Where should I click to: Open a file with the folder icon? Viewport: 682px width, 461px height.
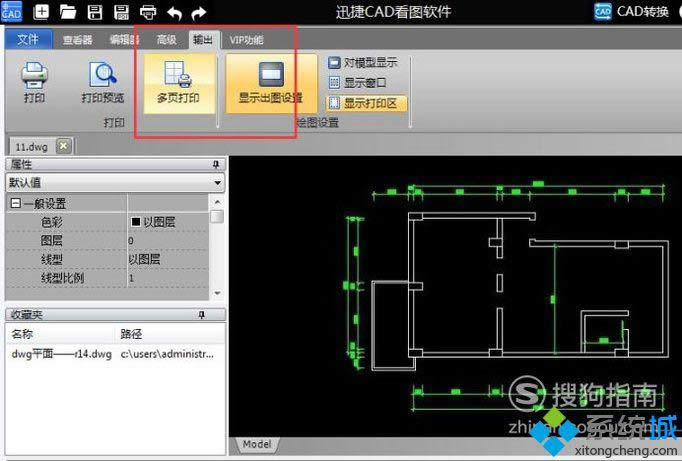click(68, 12)
